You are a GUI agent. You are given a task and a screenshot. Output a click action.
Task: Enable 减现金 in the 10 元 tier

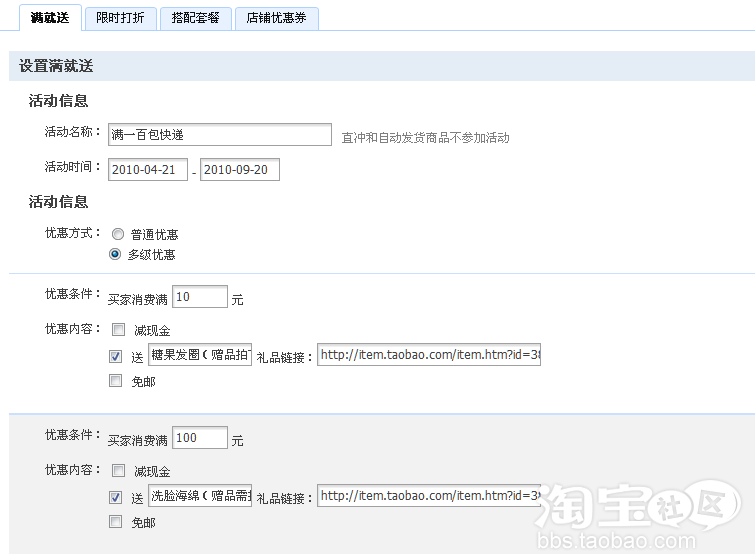pos(117,330)
